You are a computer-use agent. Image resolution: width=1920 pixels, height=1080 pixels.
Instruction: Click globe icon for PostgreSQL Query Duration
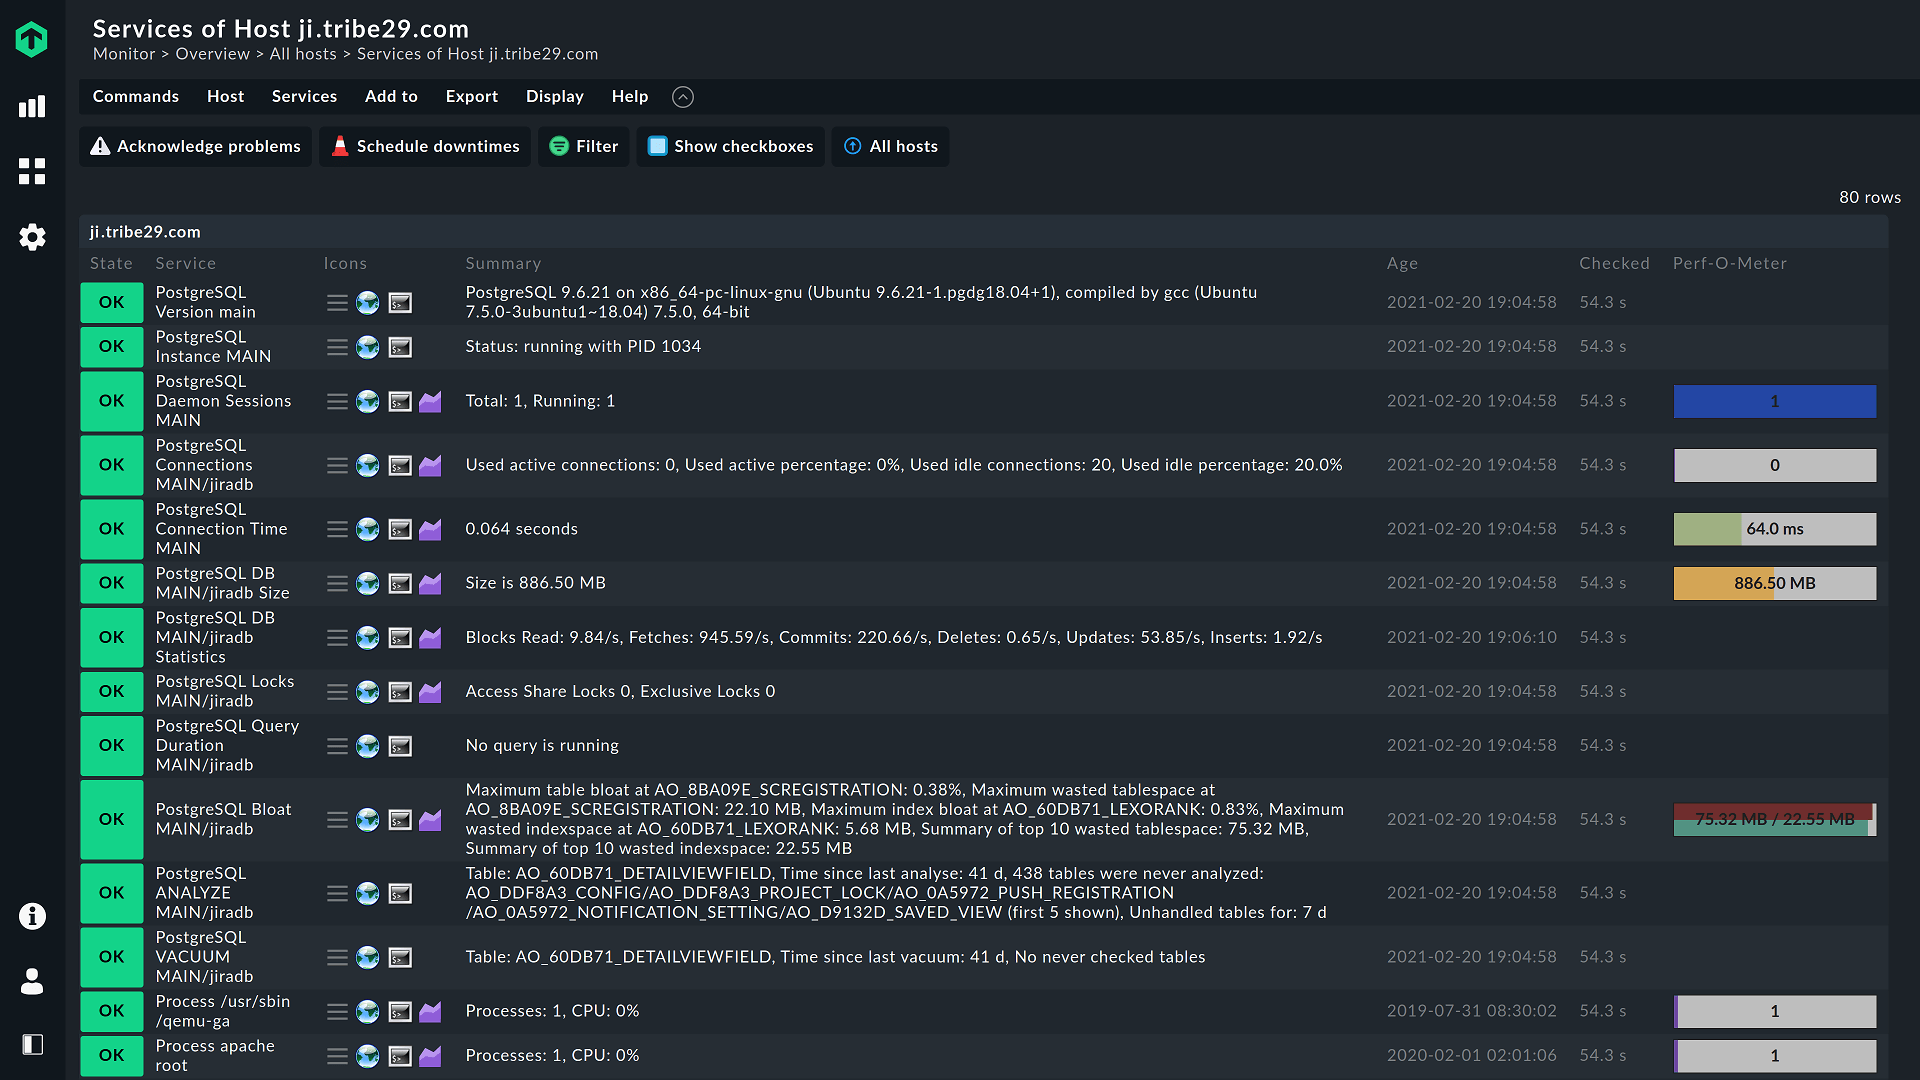pyautogui.click(x=368, y=746)
